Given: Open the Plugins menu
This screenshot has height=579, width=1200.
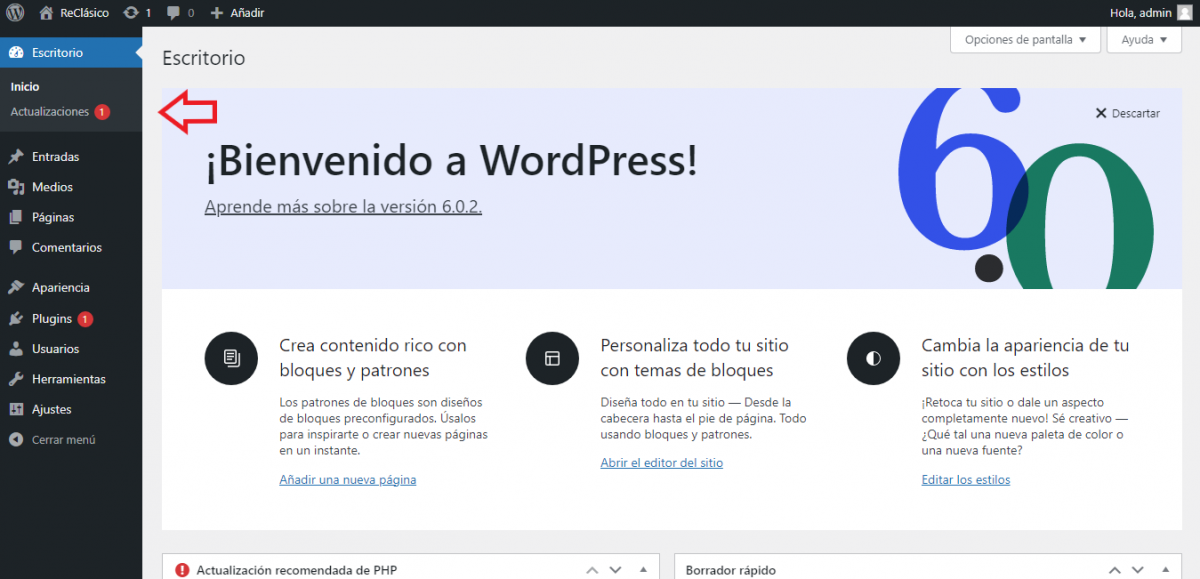Looking at the screenshot, I should click(52, 319).
